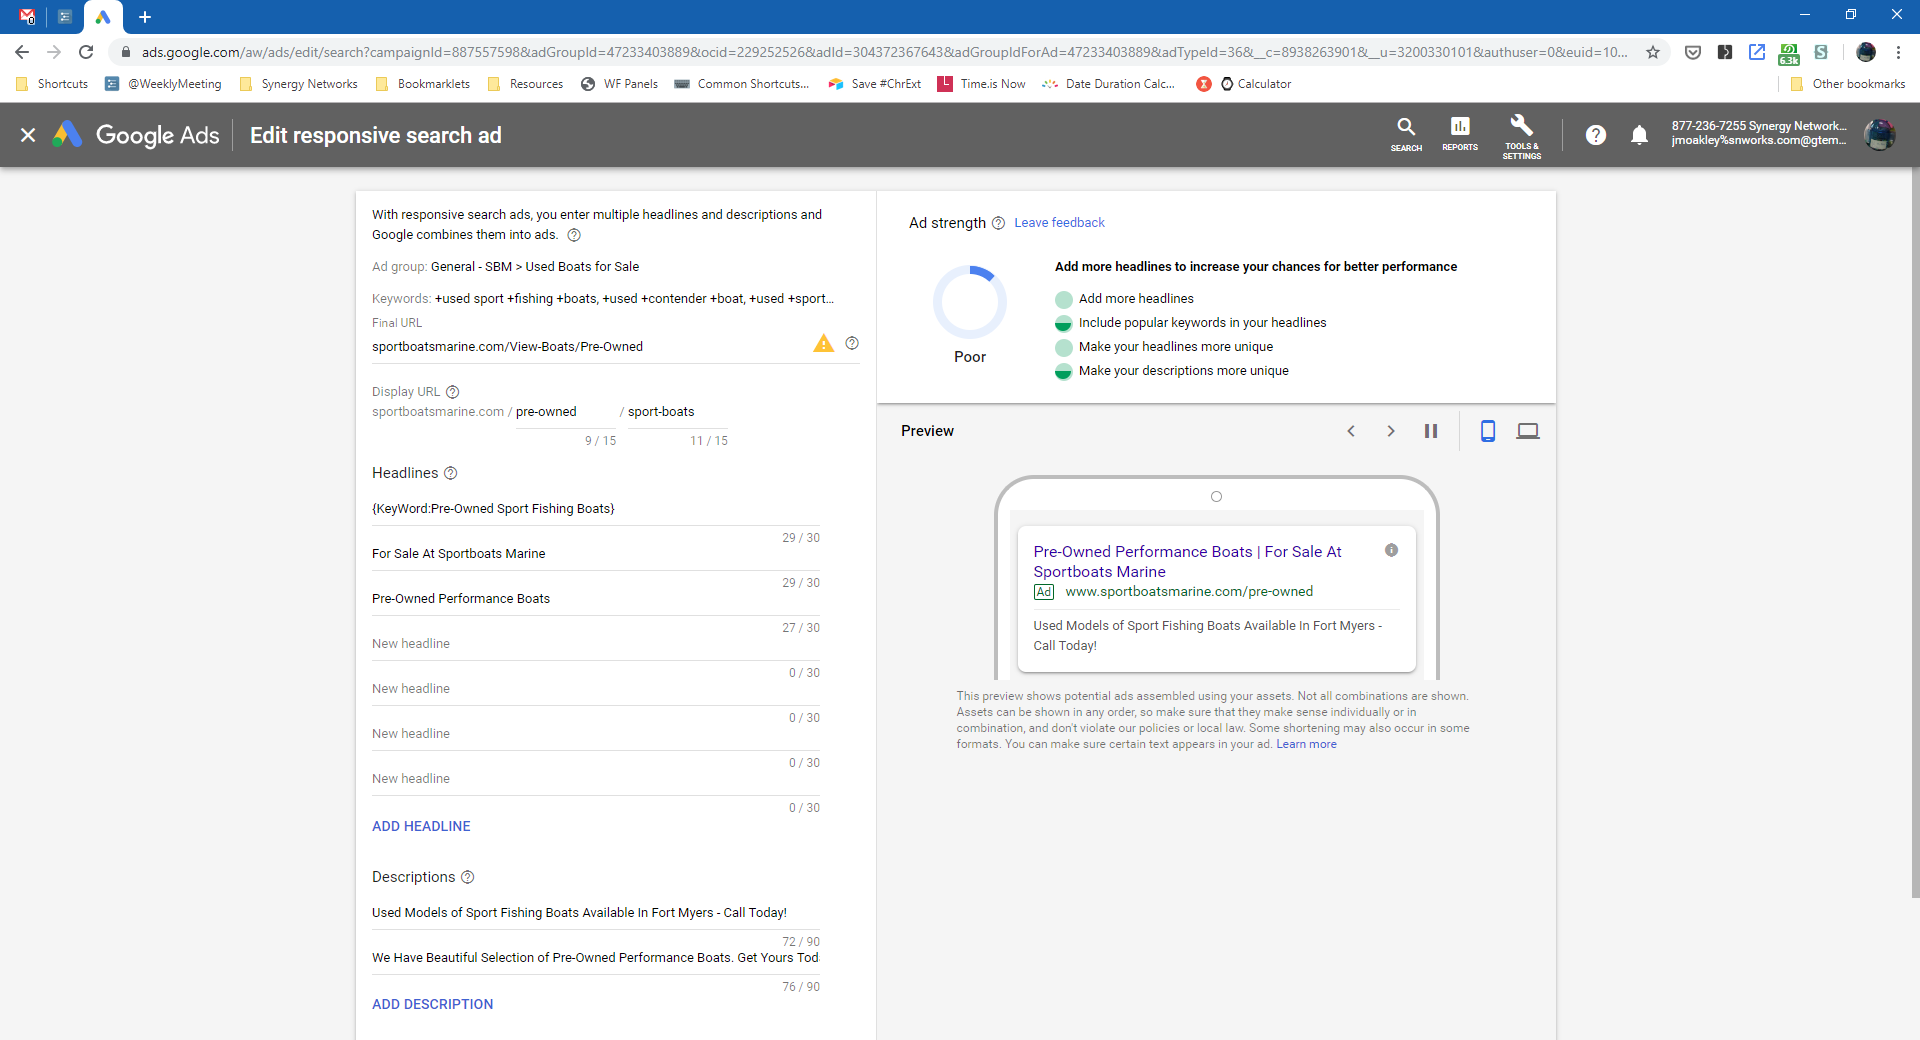Open the Time.is Now bookmark
Viewport: 1920px width, 1040px height.
coord(981,84)
